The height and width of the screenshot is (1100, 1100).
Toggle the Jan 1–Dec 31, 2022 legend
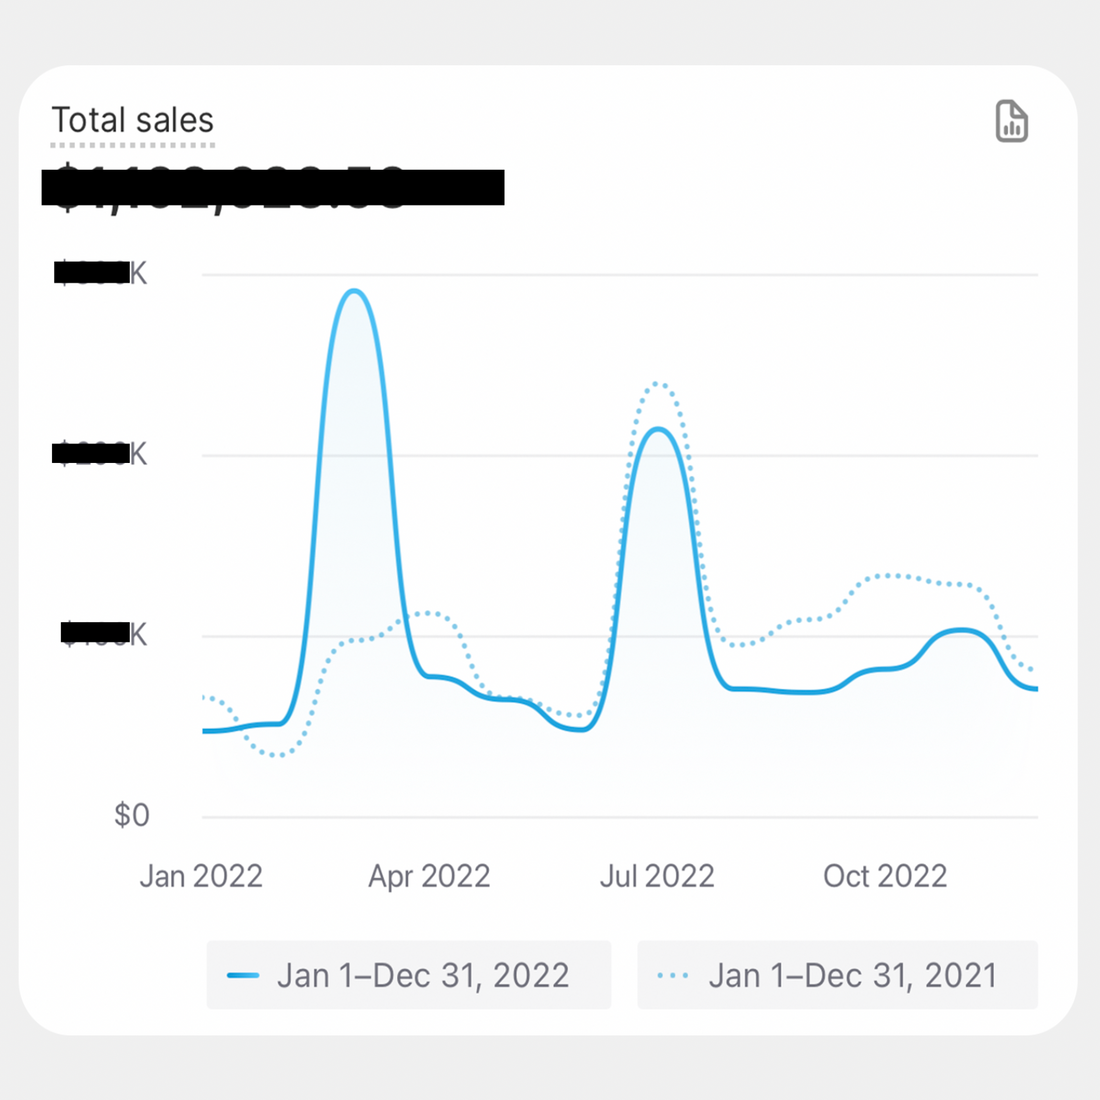409,975
